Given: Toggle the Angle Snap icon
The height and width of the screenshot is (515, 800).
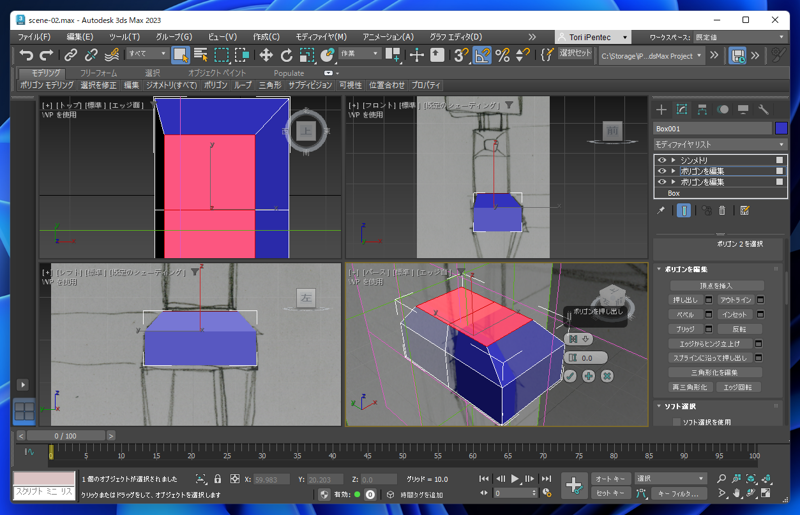Looking at the screenshot, I should point(482,55).
